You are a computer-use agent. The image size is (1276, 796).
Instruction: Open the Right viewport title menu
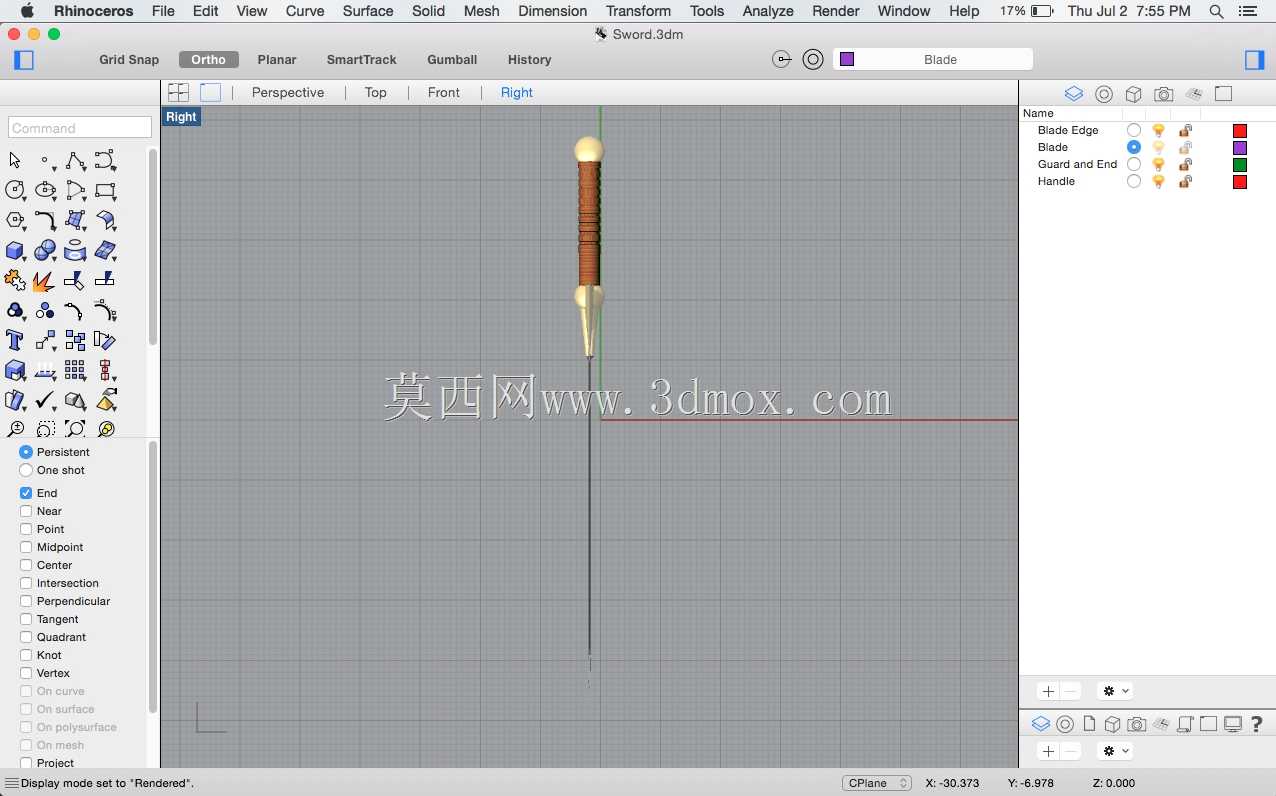point(181,117)
